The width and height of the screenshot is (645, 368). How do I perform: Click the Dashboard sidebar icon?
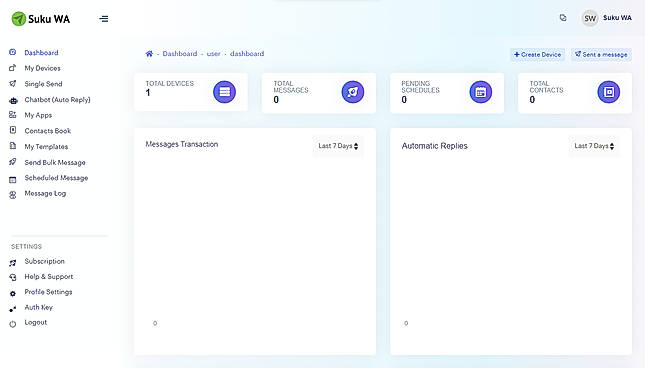click(x=13, y=52)
